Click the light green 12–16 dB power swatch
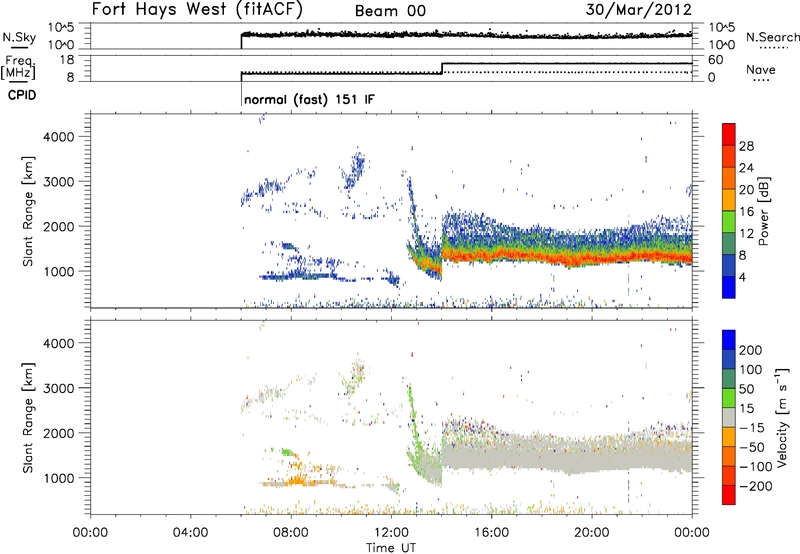800x554 pixels. 729,222
